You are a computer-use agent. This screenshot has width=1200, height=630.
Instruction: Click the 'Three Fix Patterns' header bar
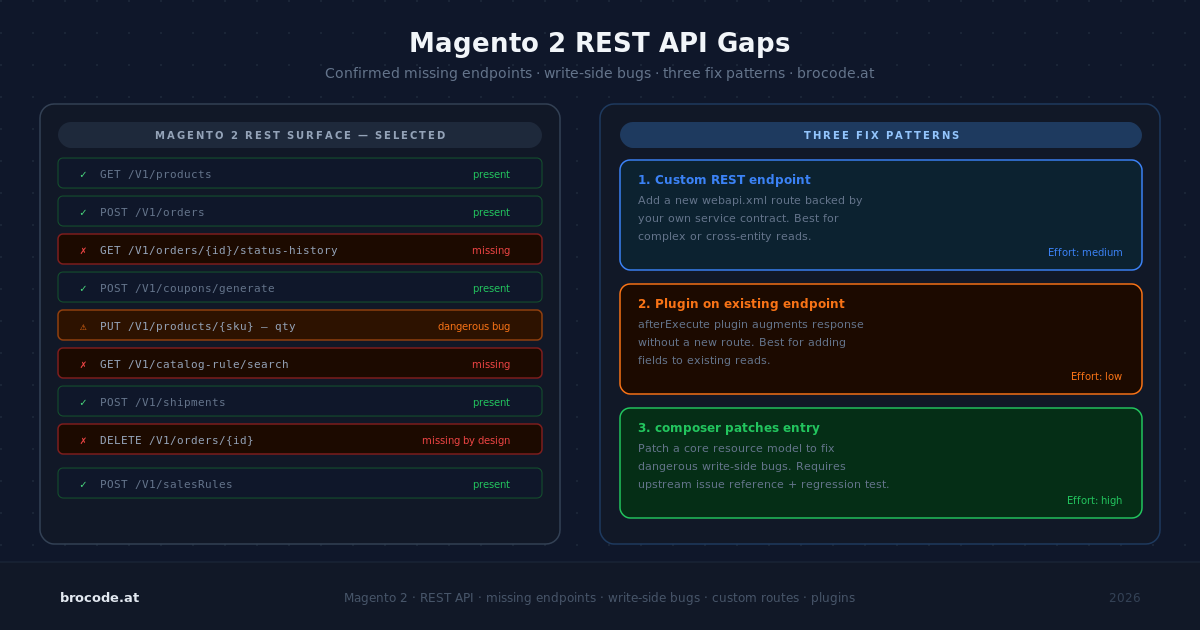pos(881,135)
